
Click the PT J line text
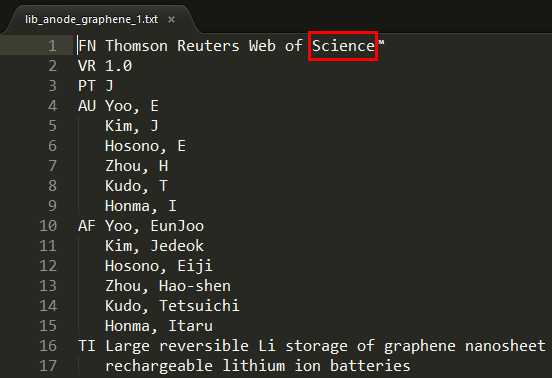[x=96, y=86]
